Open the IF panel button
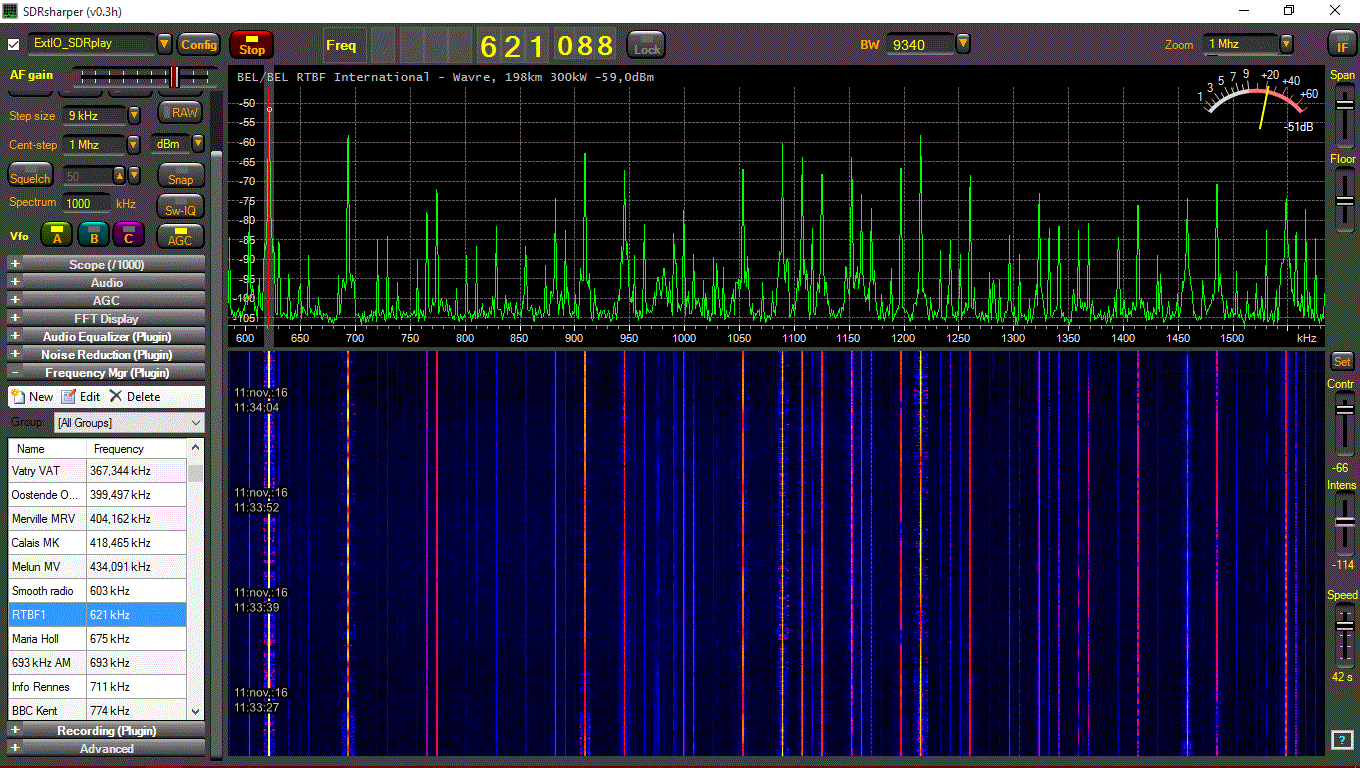 click(1342, 45)
